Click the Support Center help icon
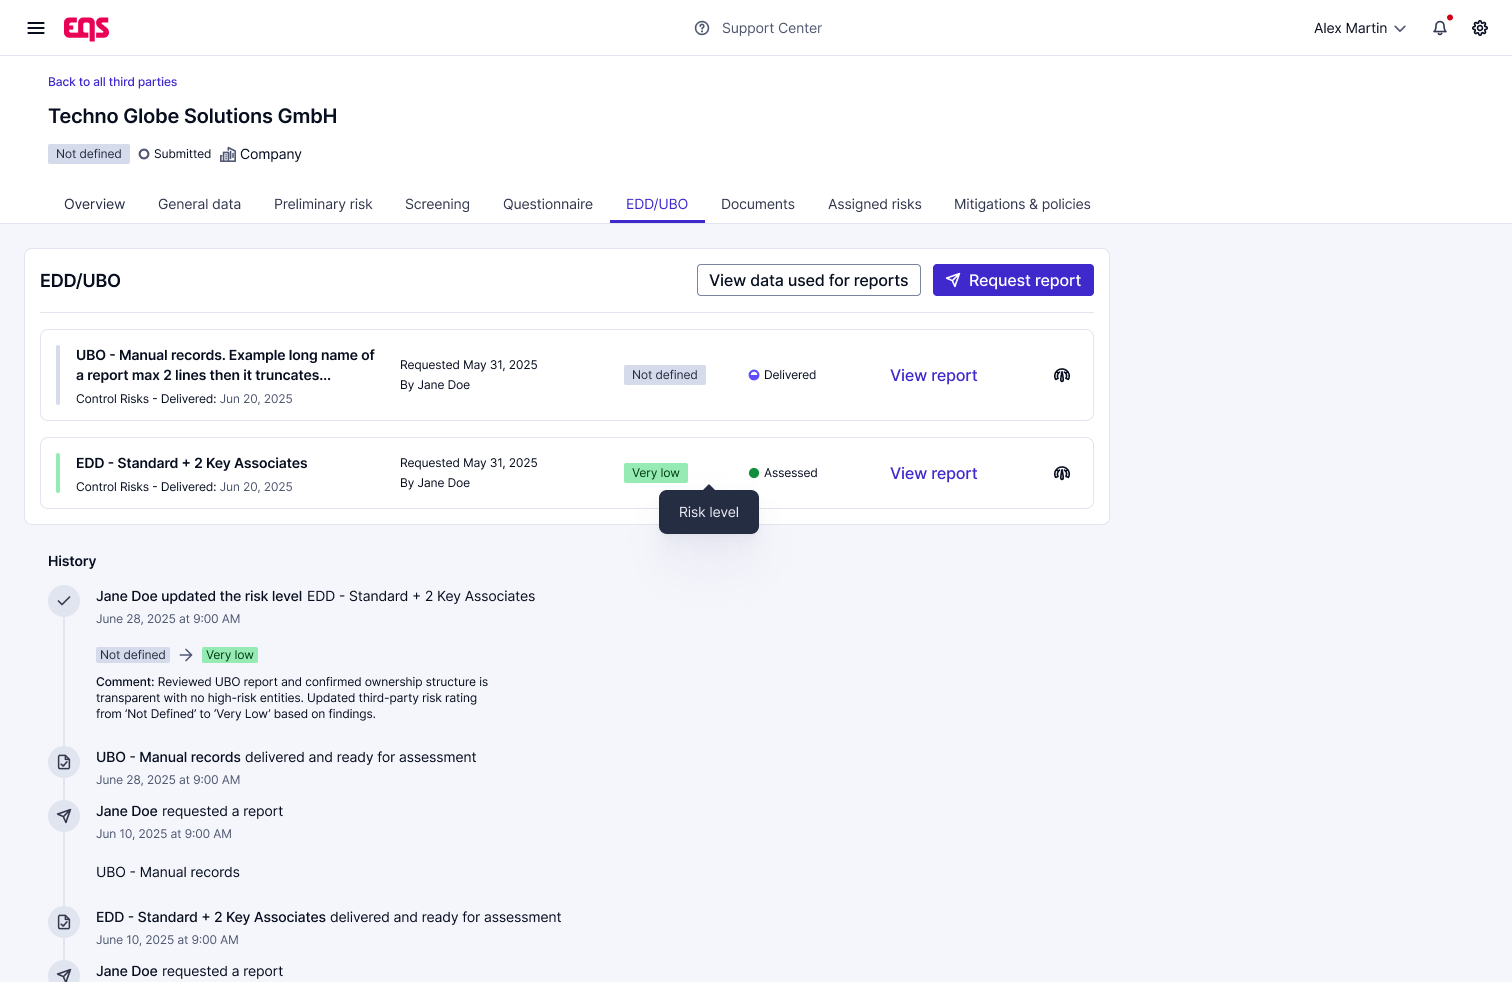Viewport: 1512px width, 982px height. pos(702,28)
